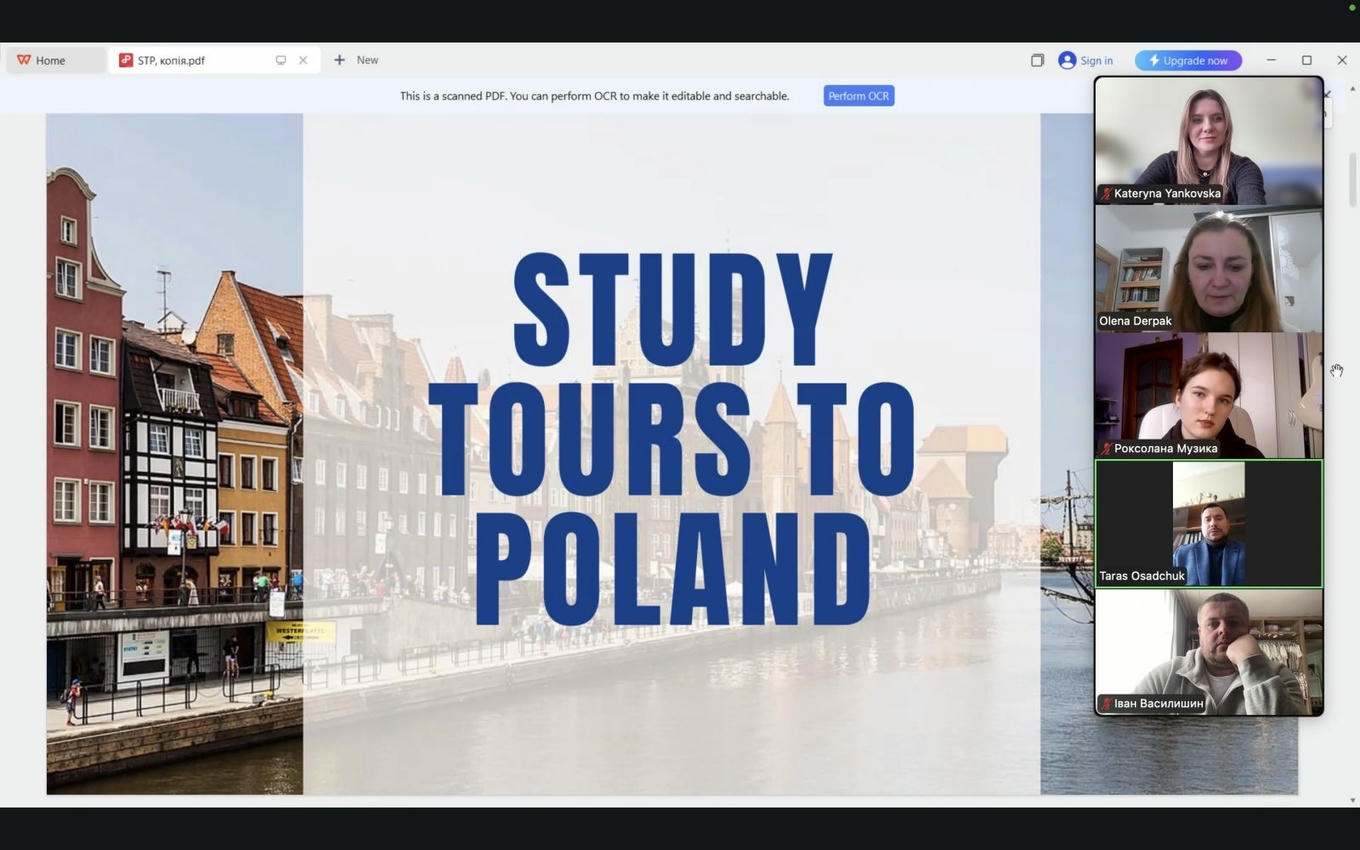This screenshot has width=1360, height=850.
Task: Select Olena Derpak's video tile
Action: click(x=1208, y=268)
